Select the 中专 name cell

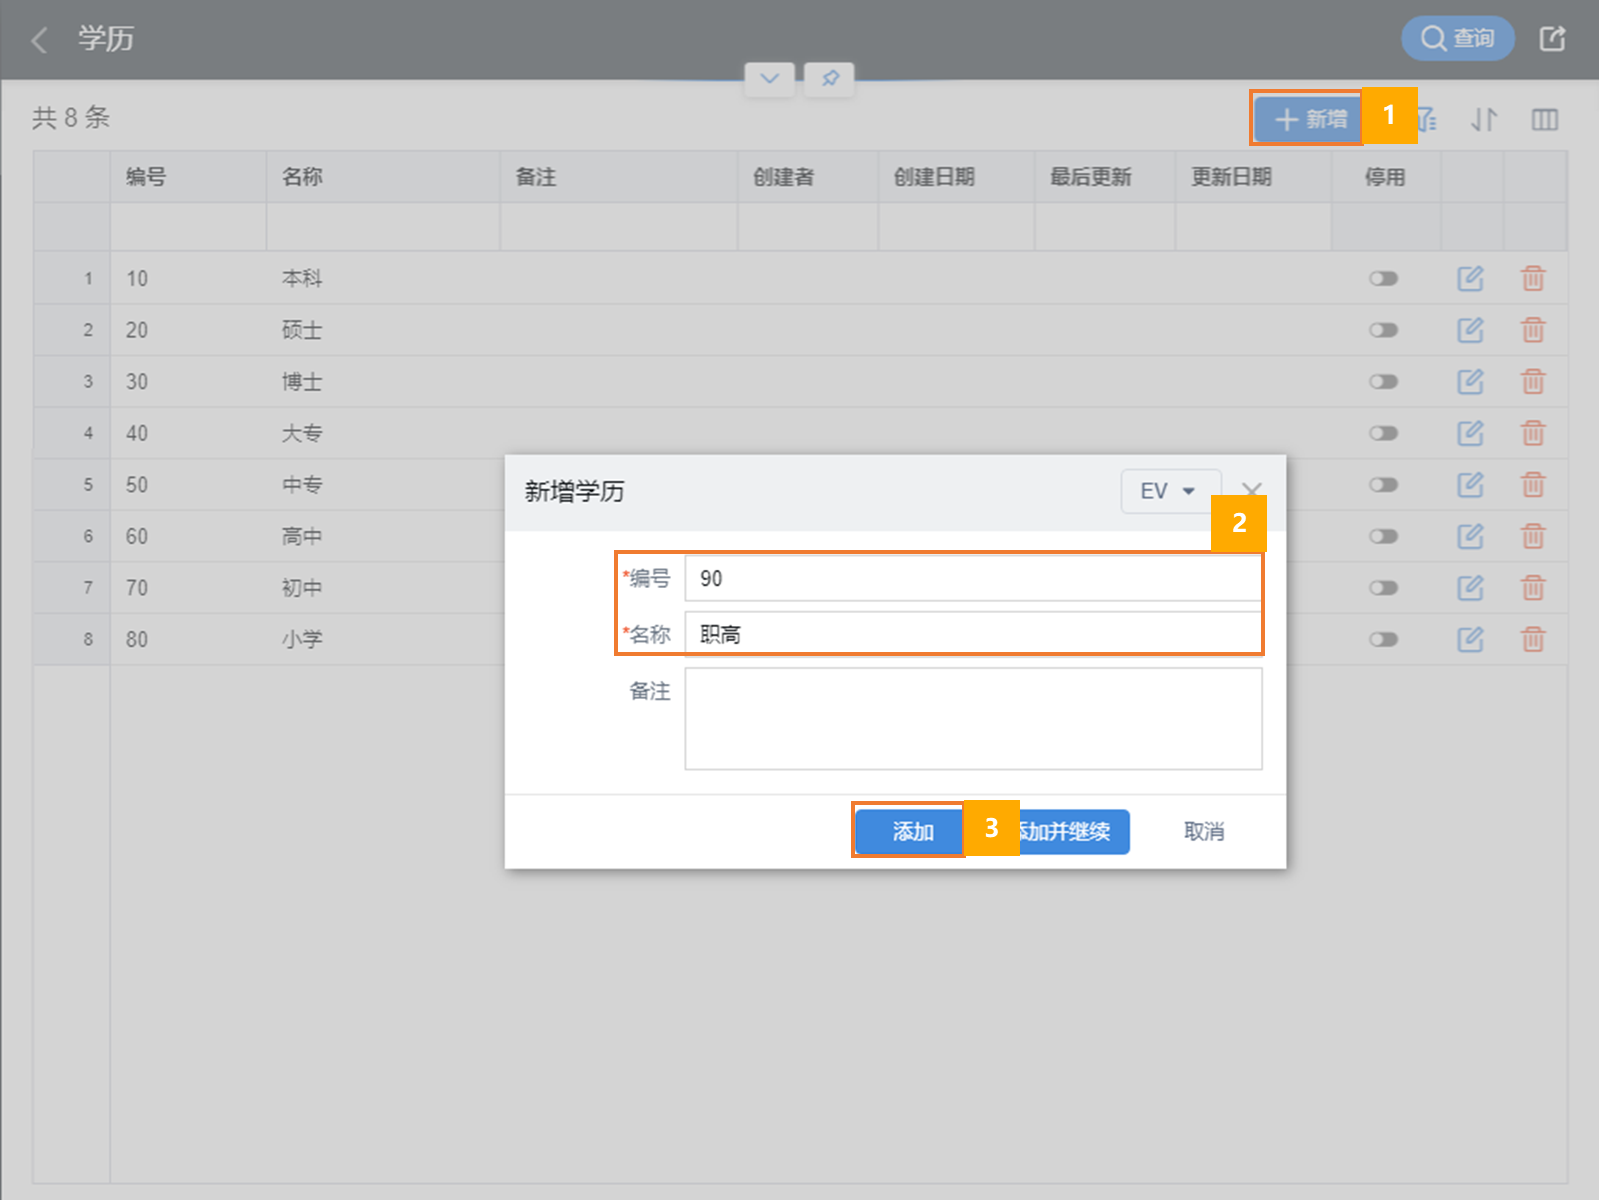coord(383,485)
